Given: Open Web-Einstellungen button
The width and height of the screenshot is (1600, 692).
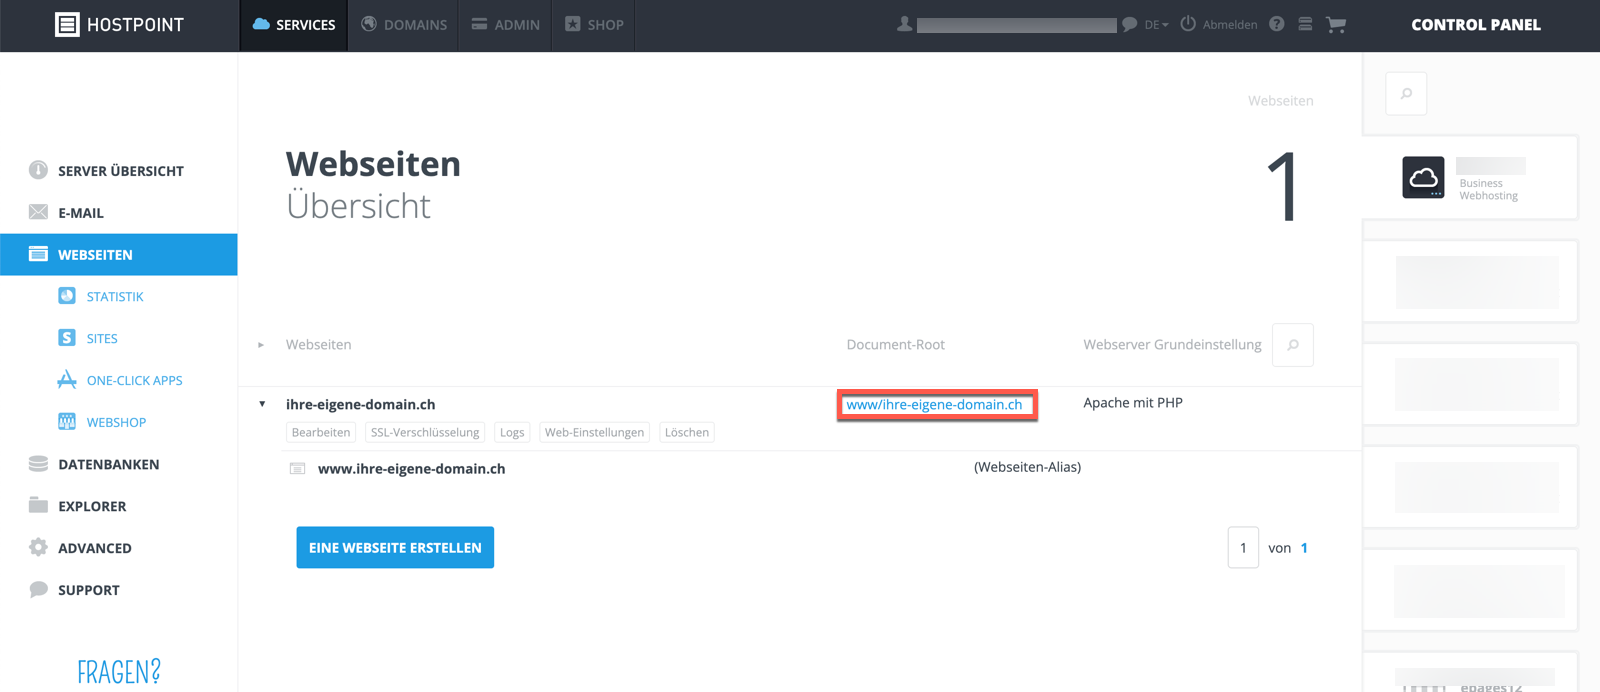Looking at the screenshot, I should pos(594,433).
